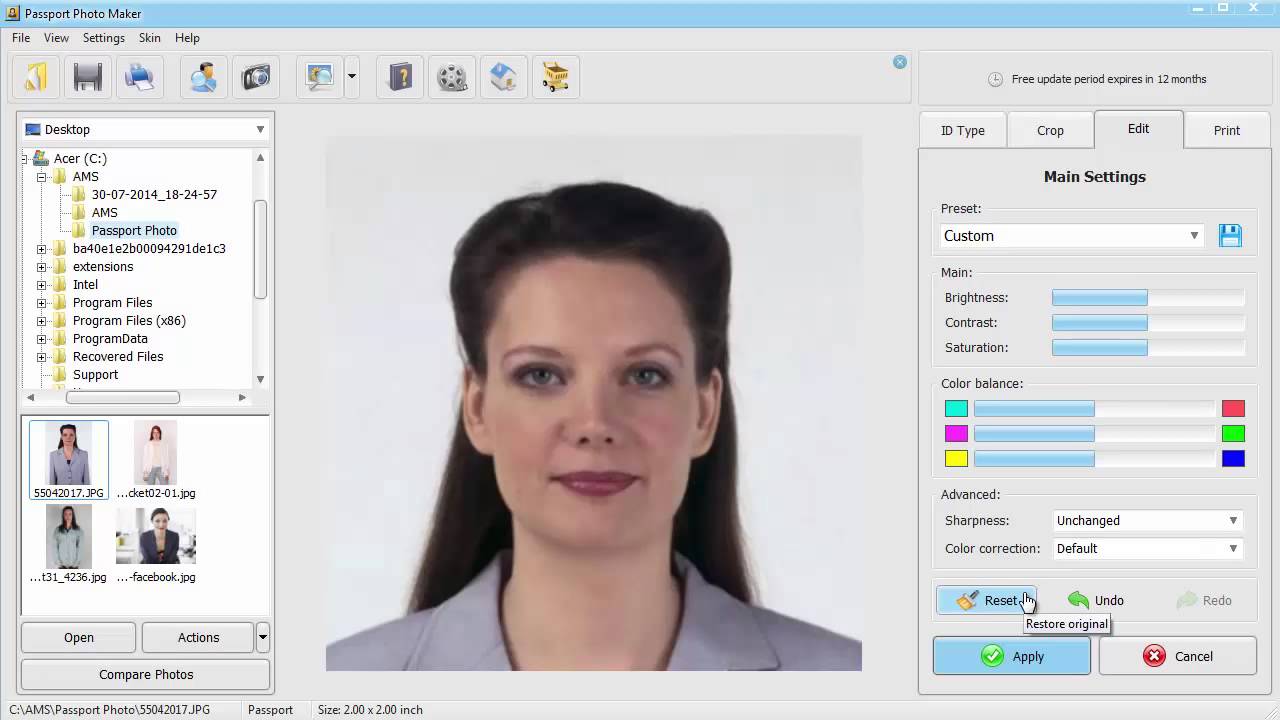Viewport: 1280px width, 720px height.
Task: Adjust the Saturation slider
Action: [1148, 348]
